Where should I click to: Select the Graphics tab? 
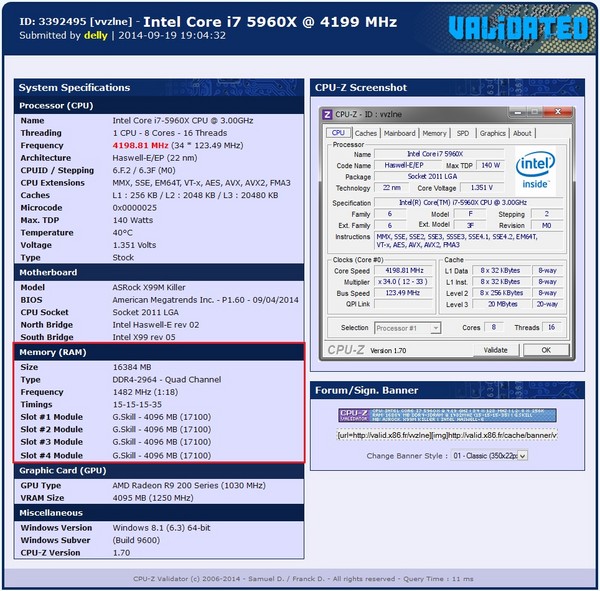pos(492,133)
